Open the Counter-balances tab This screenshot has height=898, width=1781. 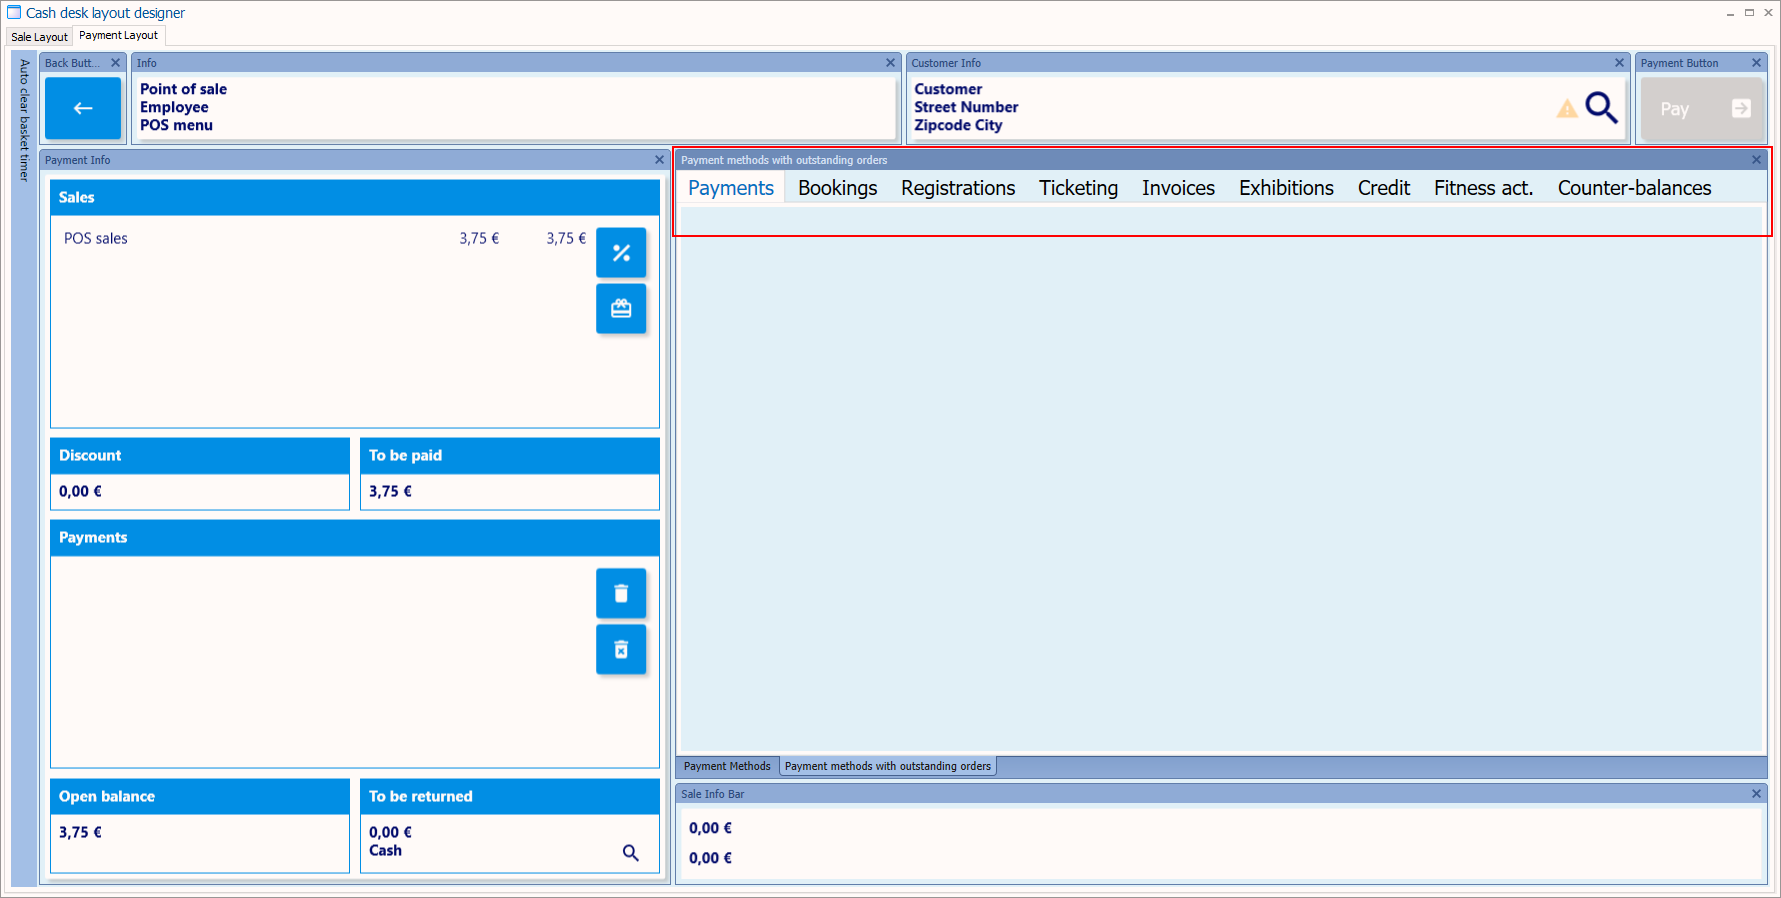(x=1634, y=188)
